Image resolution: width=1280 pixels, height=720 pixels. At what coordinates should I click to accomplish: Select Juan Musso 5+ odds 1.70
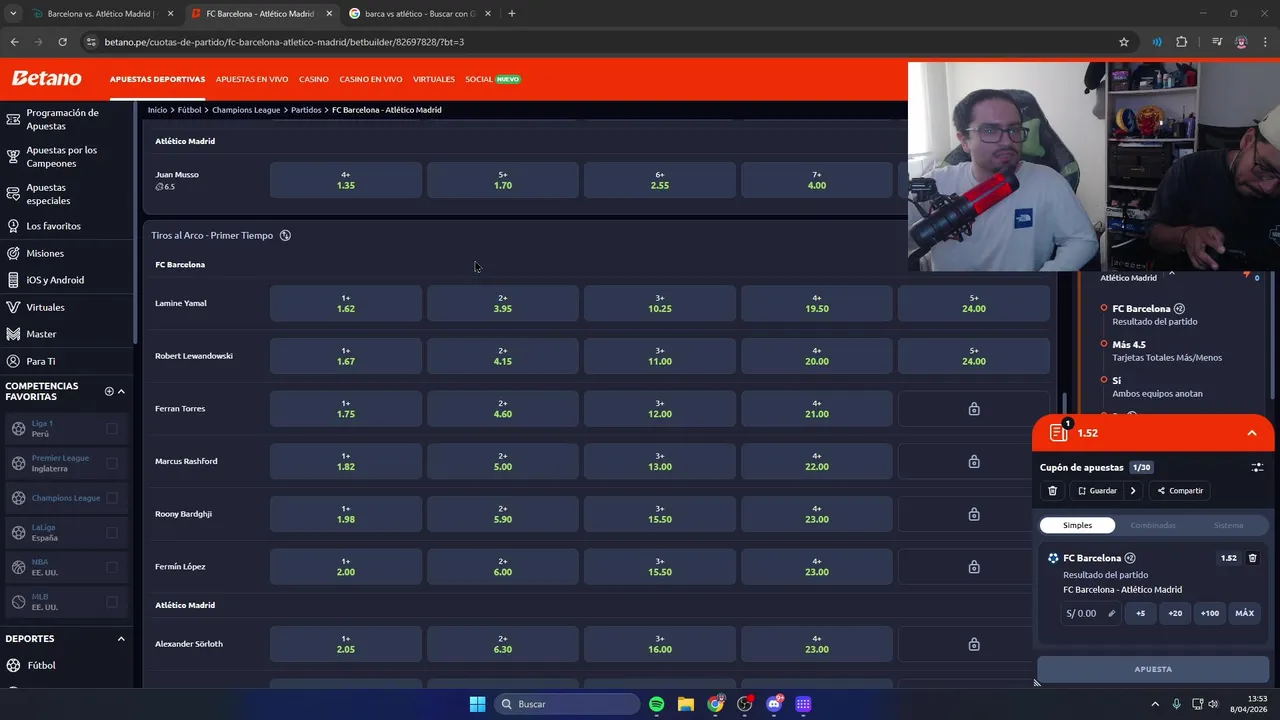[503, 180]
